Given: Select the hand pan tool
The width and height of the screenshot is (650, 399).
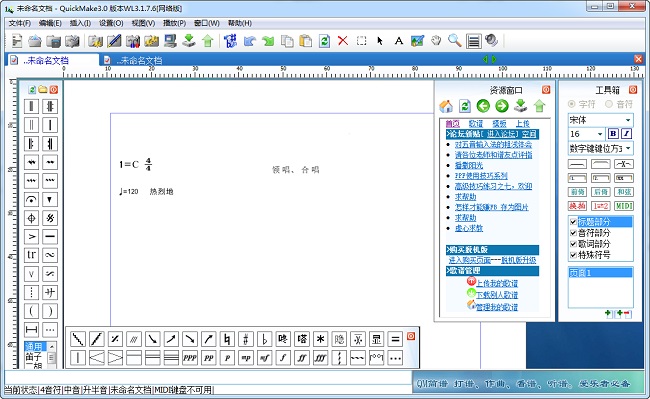Looking at the screenshot, I should [436, 41].
